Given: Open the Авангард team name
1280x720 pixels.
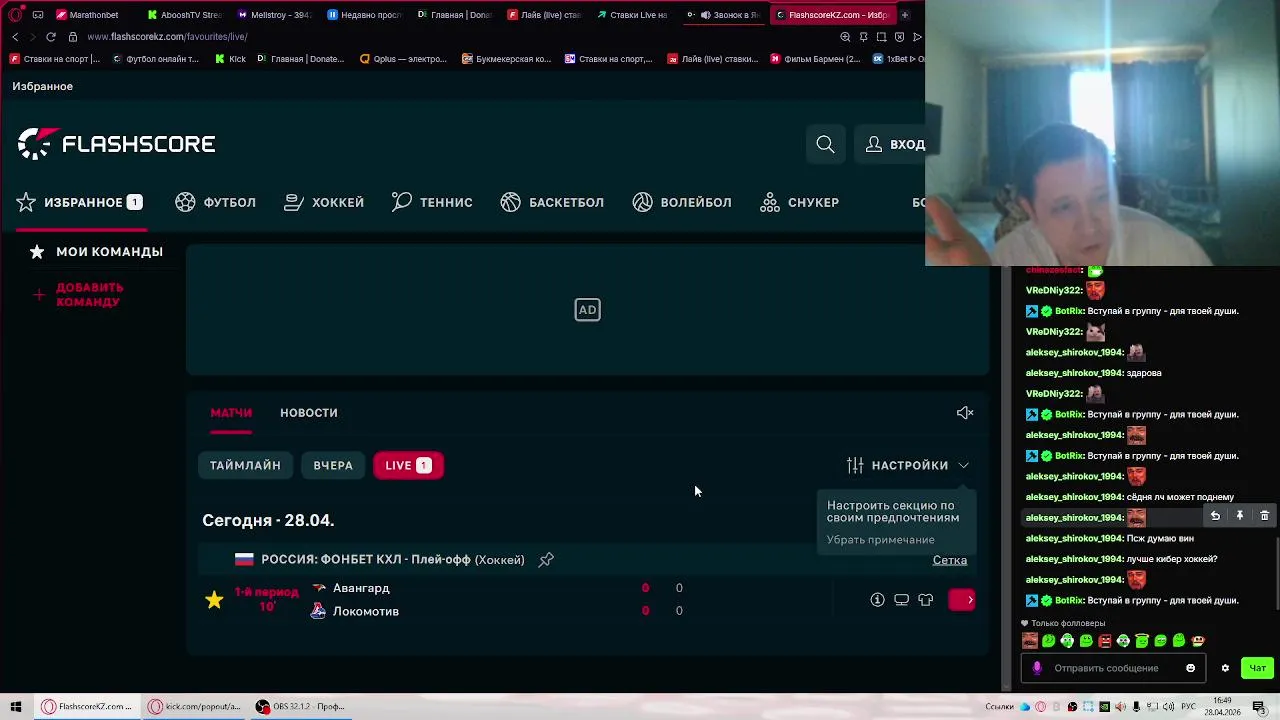Looking at the screenshot, I should (361, 588).
